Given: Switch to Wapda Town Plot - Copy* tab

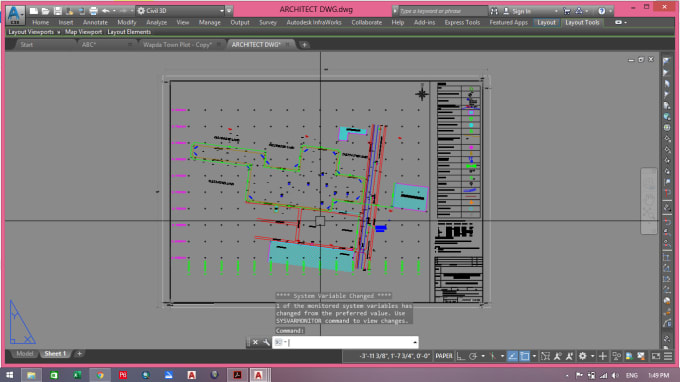Looking at the screenshot, I should [177, 45].
